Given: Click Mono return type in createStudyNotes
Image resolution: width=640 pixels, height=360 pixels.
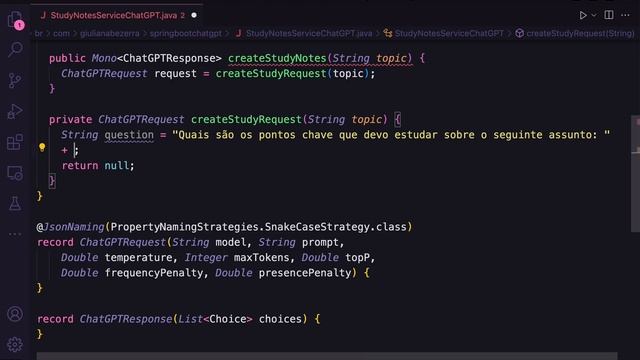Looking at the screenshot, I should pyautogui.click(x=104, y=58).
